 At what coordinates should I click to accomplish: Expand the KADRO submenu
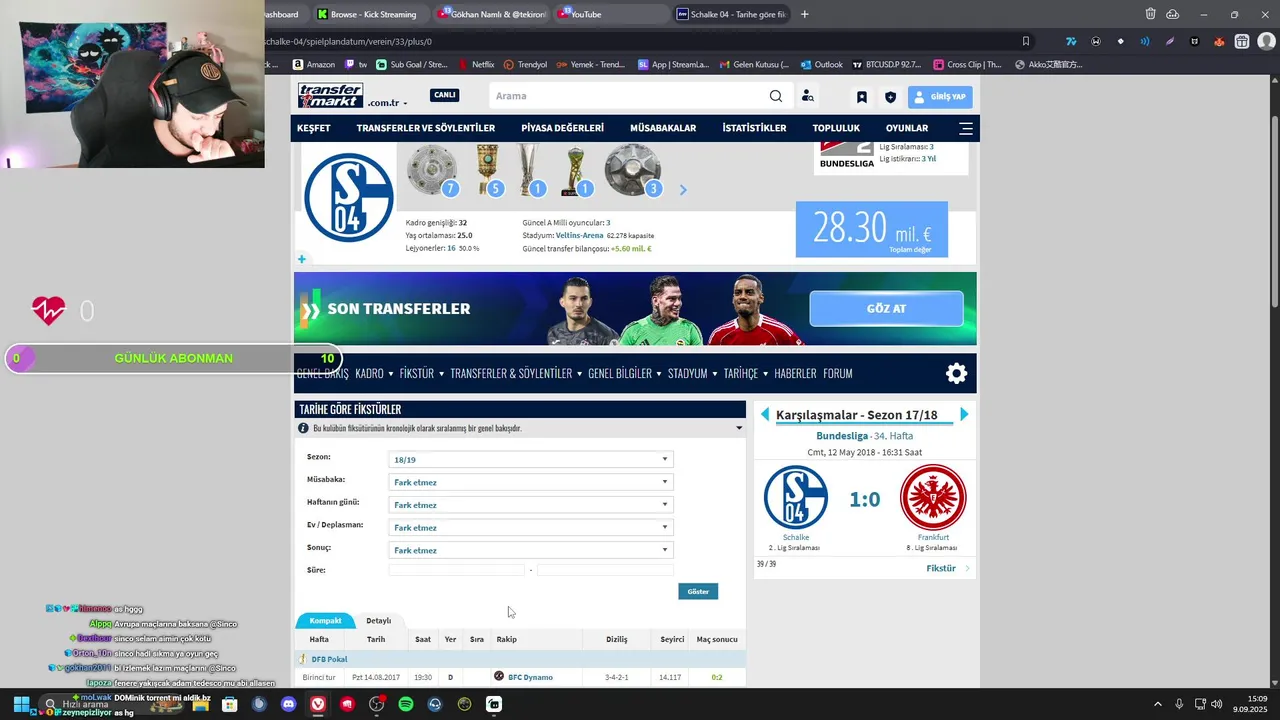(374, 373)
